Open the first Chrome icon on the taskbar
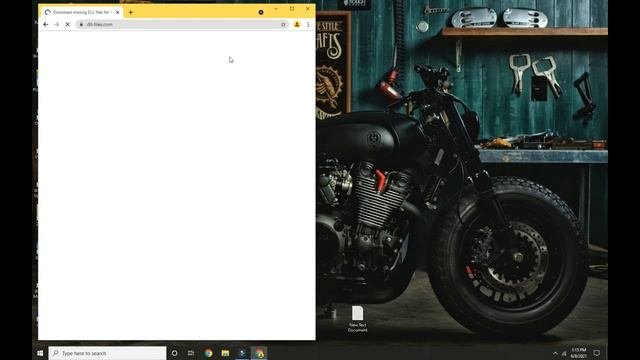Viewport: 640px width, 360px height. point(209,353)
